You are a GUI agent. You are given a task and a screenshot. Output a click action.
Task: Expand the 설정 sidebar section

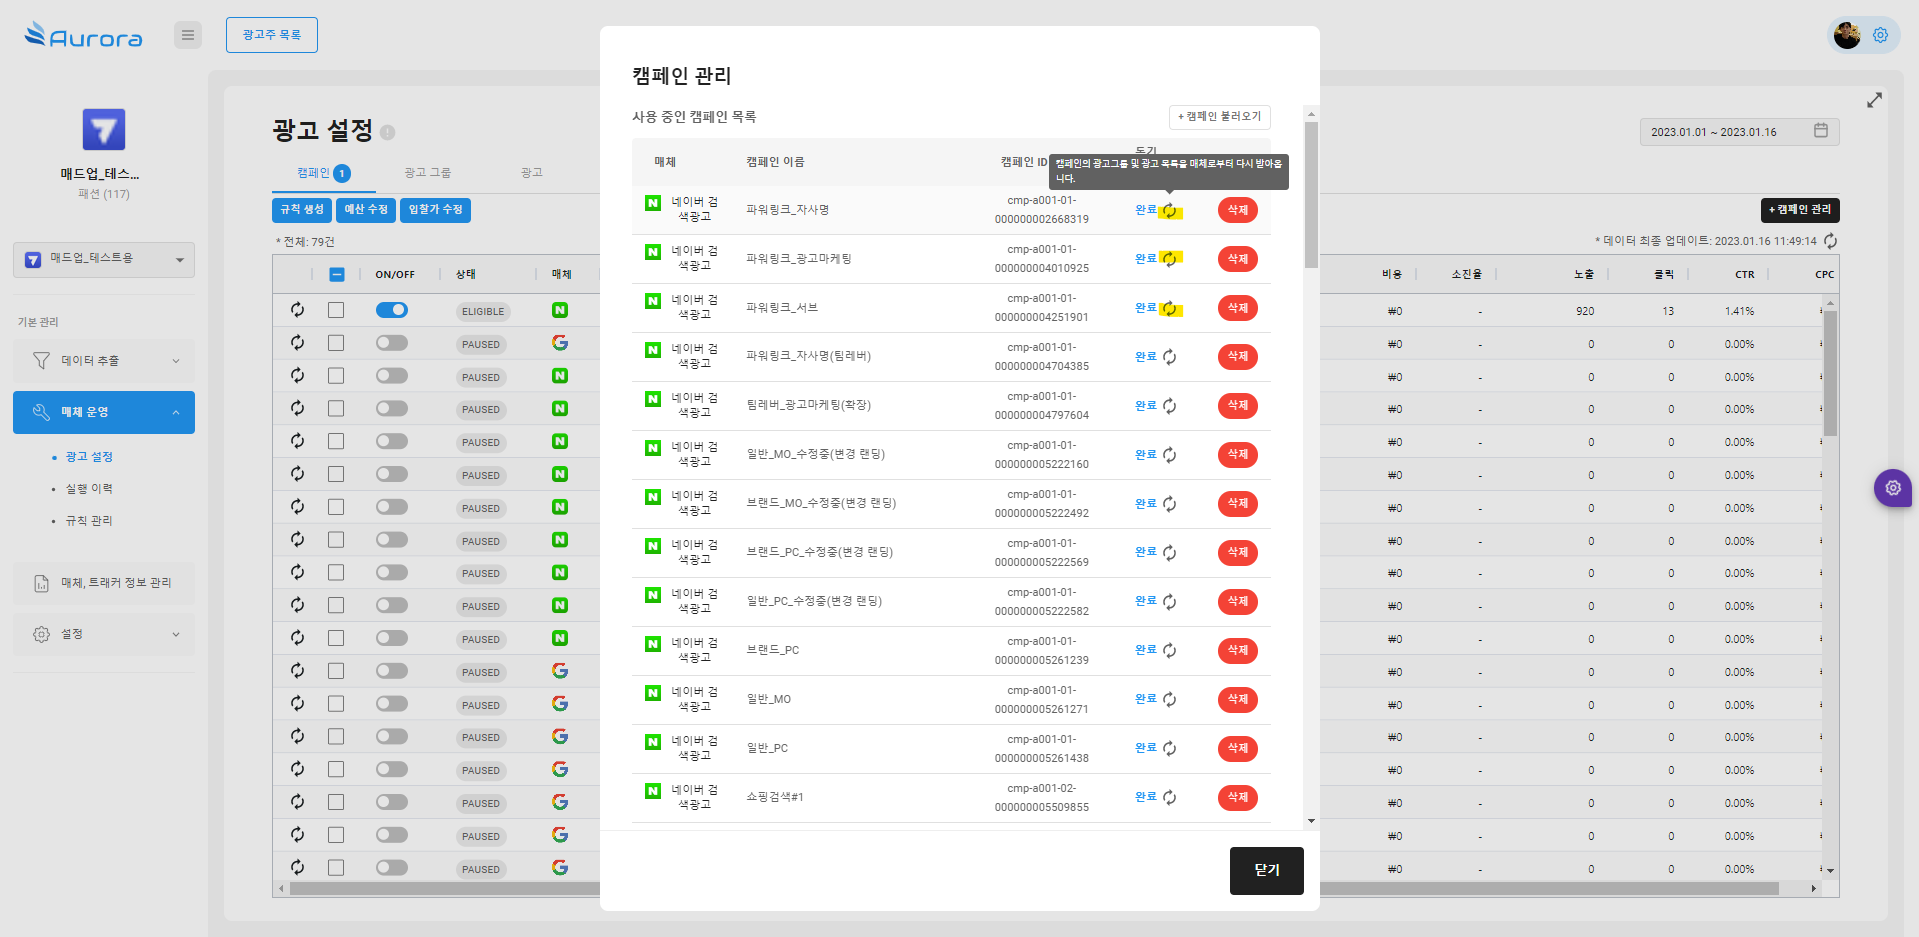pyautogui.click(x=104, y=634)
